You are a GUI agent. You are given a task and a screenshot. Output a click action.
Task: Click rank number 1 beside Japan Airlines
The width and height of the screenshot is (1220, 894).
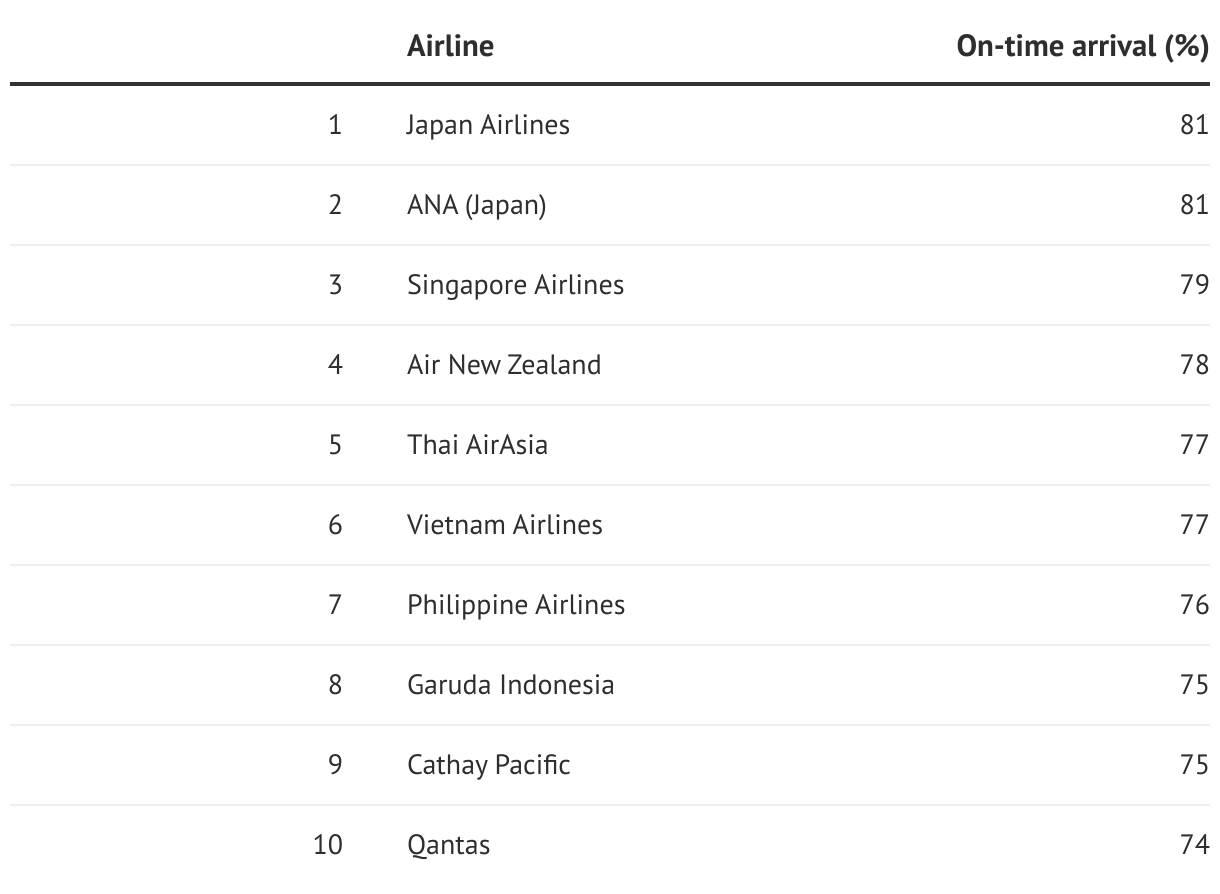[334, 125]
